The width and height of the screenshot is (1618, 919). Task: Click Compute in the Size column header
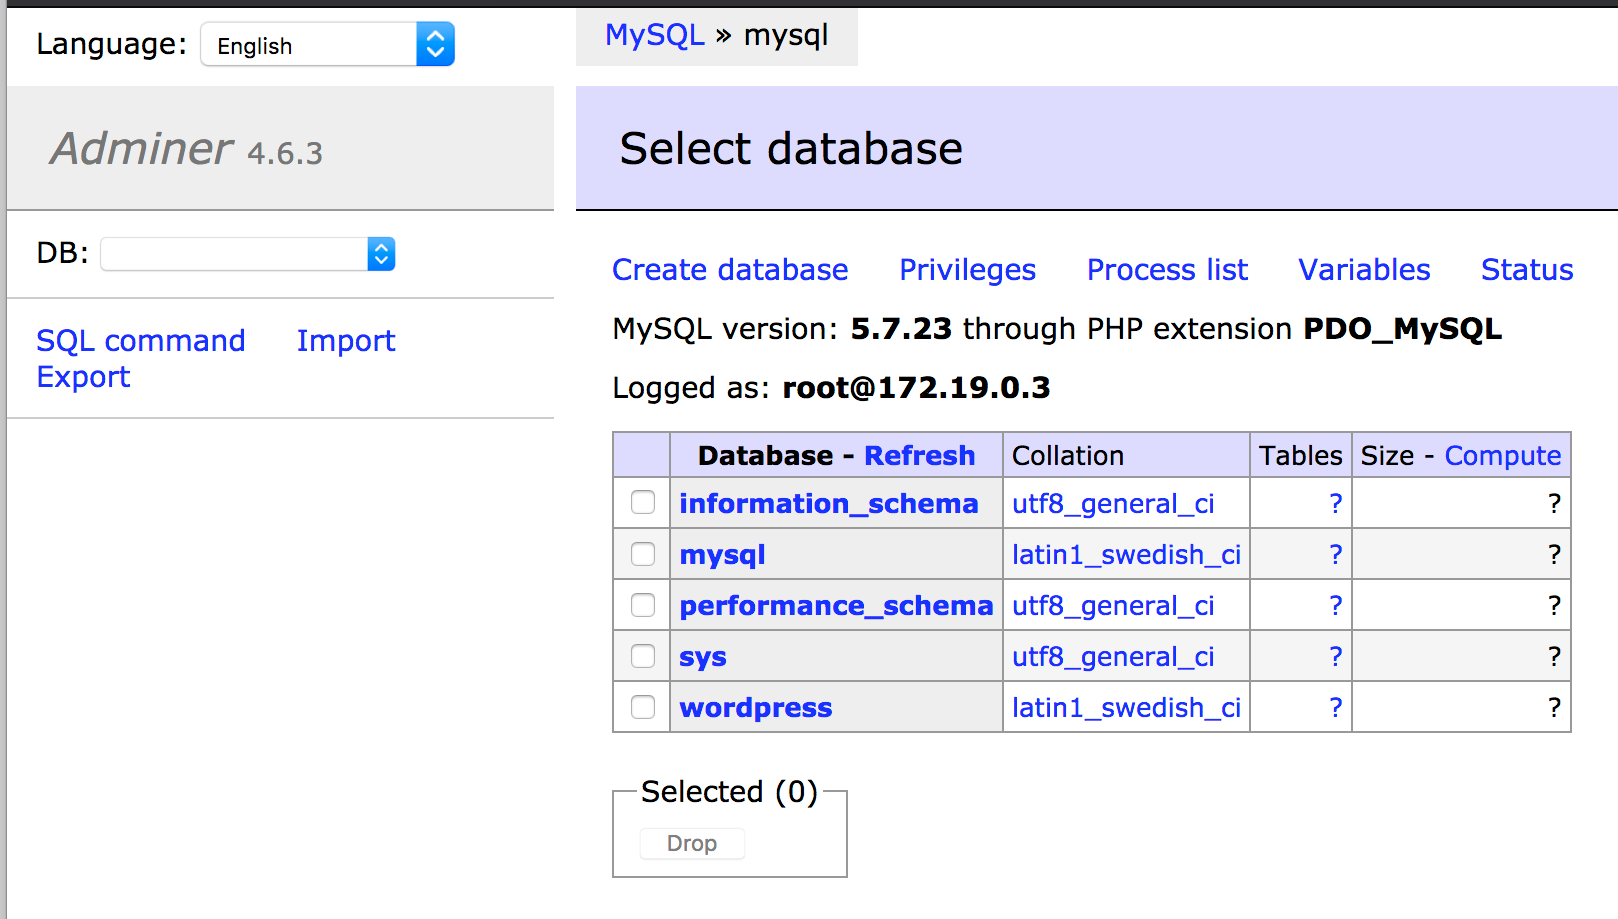(1503, 456)
